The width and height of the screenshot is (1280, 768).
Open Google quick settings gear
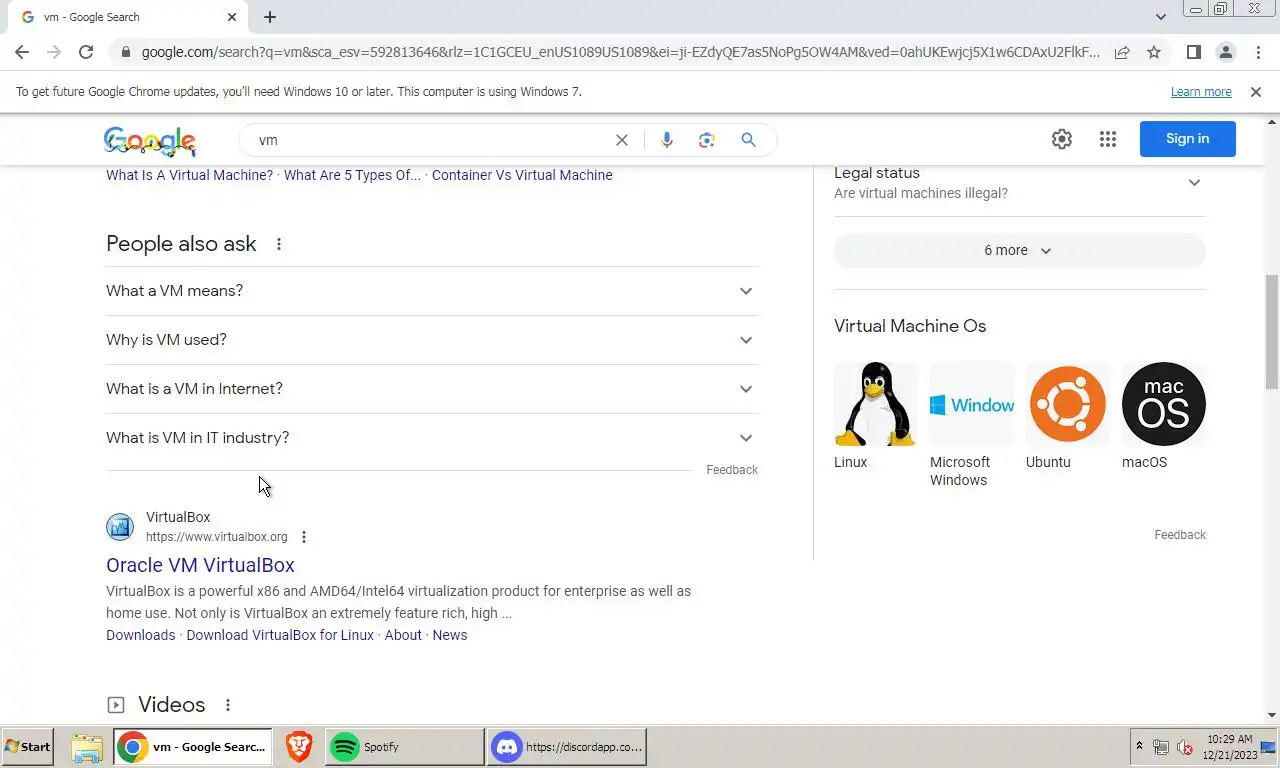[1062, 139]
